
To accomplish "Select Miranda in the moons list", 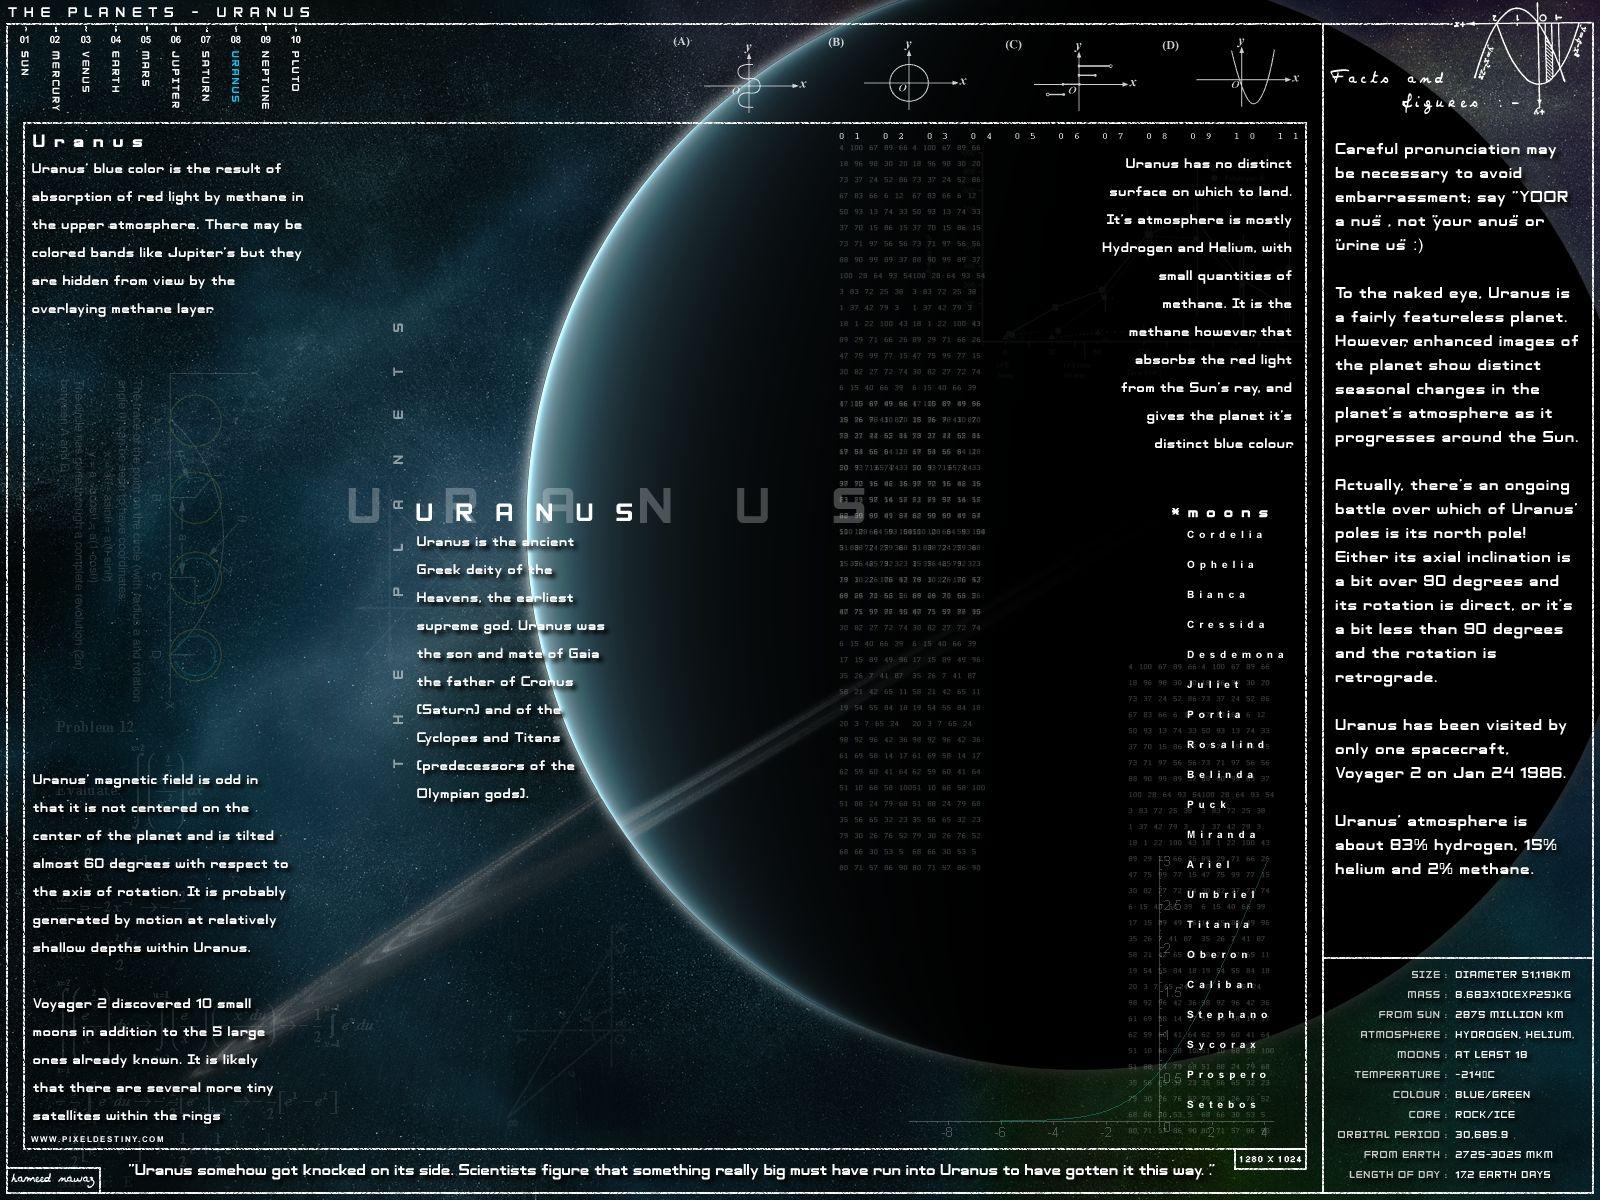I will (1221, 835).
